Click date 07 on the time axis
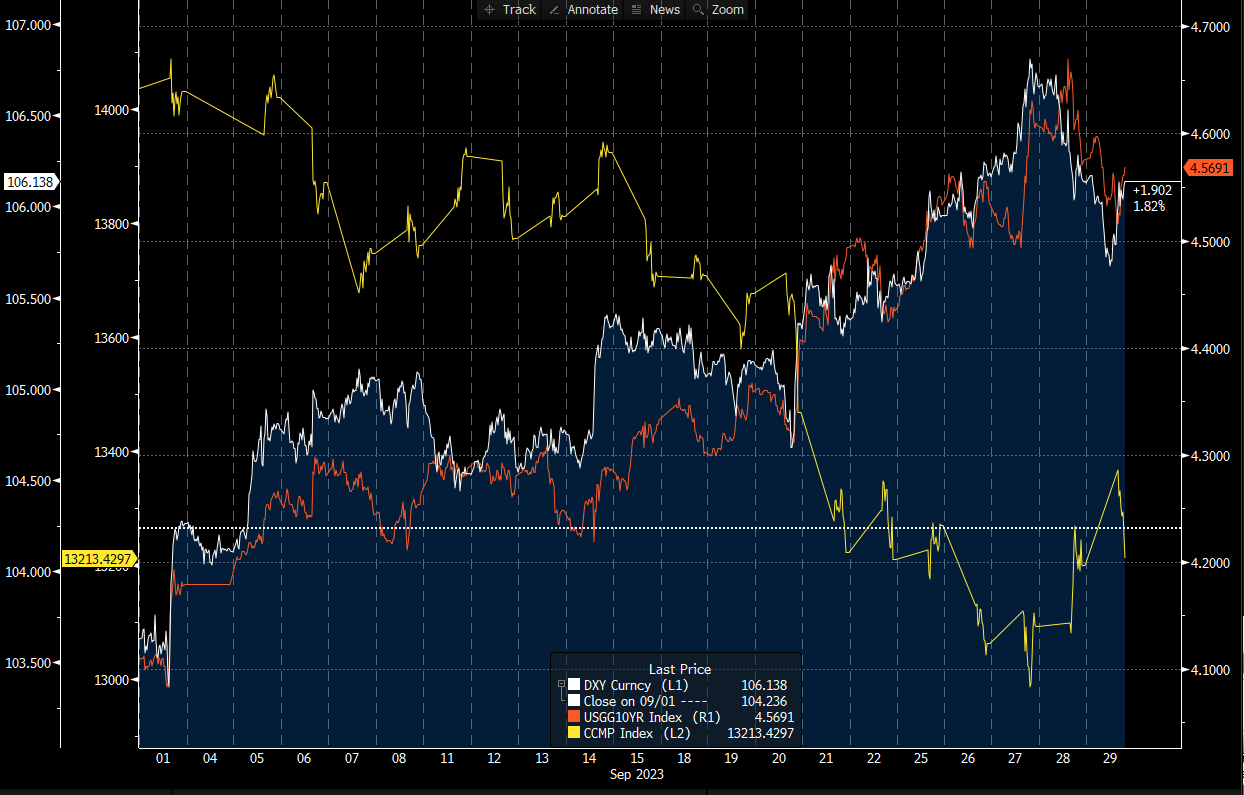The image size is (1244, 795). pos(352,759)
